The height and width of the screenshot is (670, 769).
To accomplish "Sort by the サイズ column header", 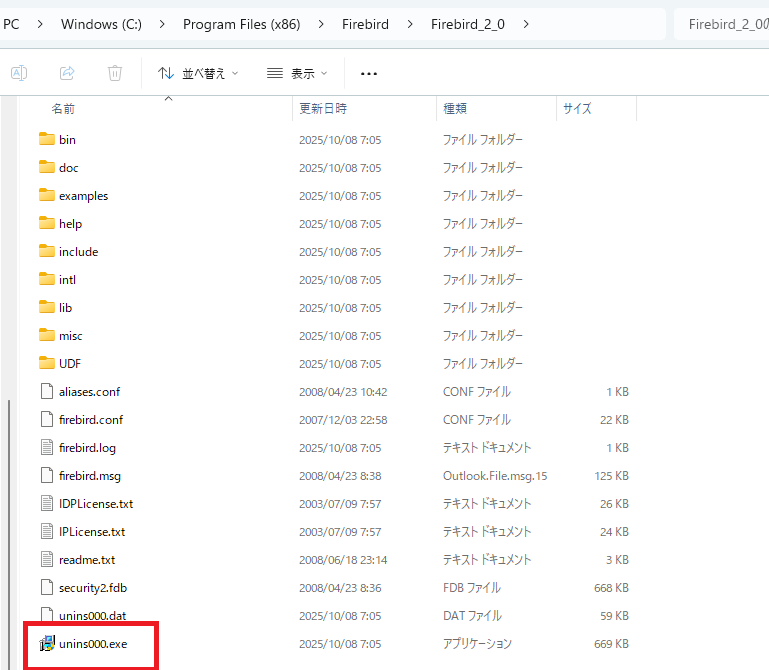I will point(577,108).
